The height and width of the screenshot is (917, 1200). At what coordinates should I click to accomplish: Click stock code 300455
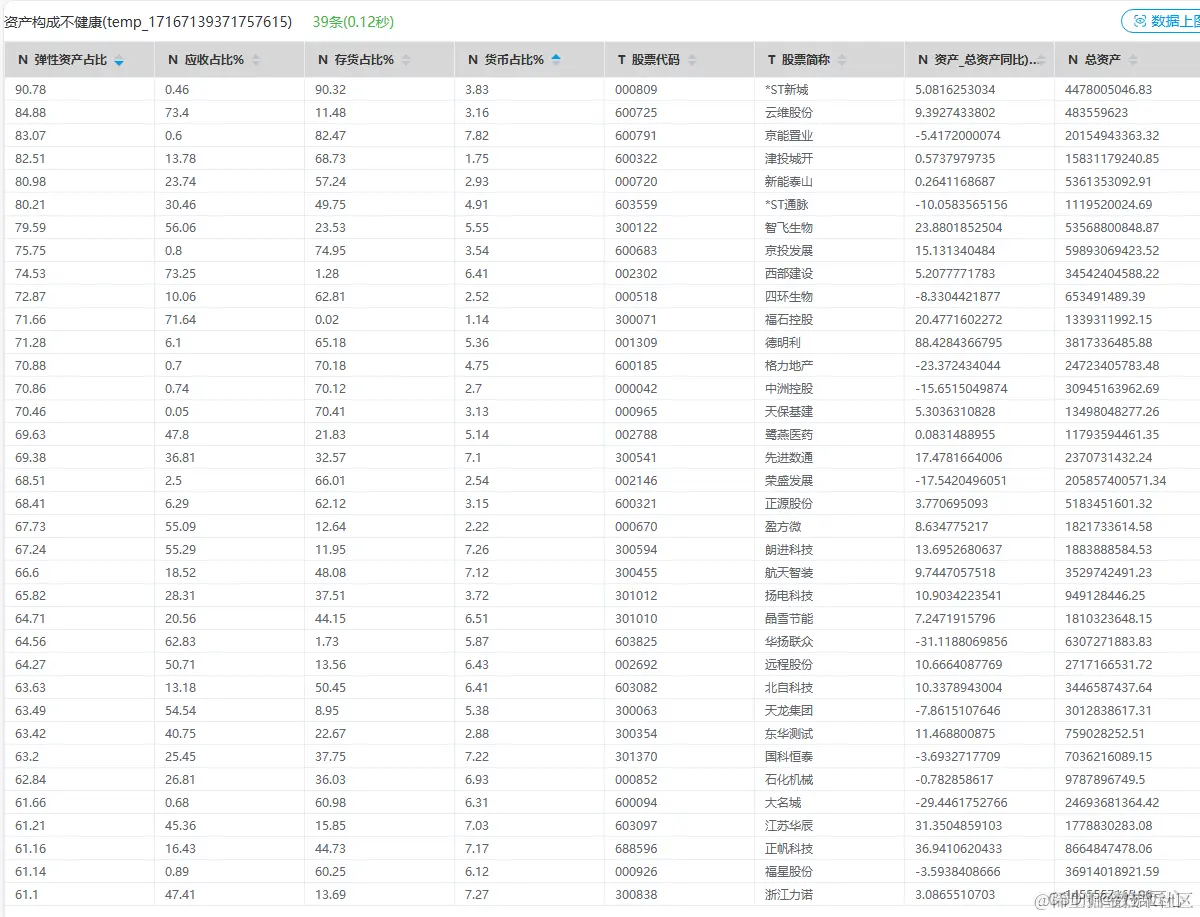click(636, 573)
